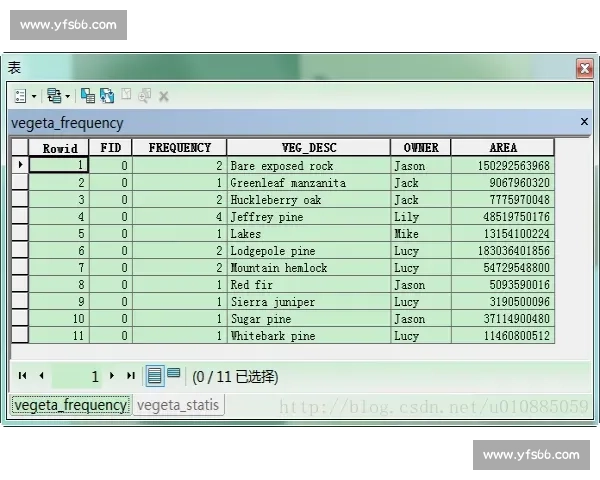Screen dimensions: 600x480
Task: Go to the first record
Action: (x=23, y=376)
